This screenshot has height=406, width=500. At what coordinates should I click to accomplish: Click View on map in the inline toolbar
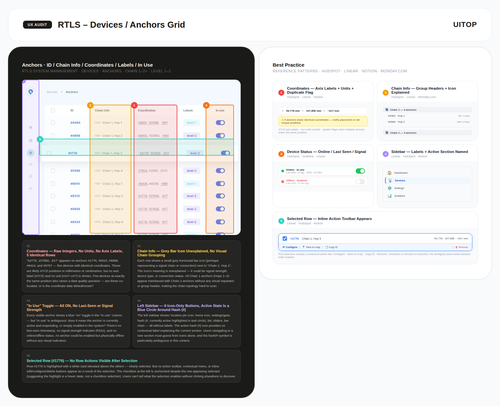pos(311,247)
